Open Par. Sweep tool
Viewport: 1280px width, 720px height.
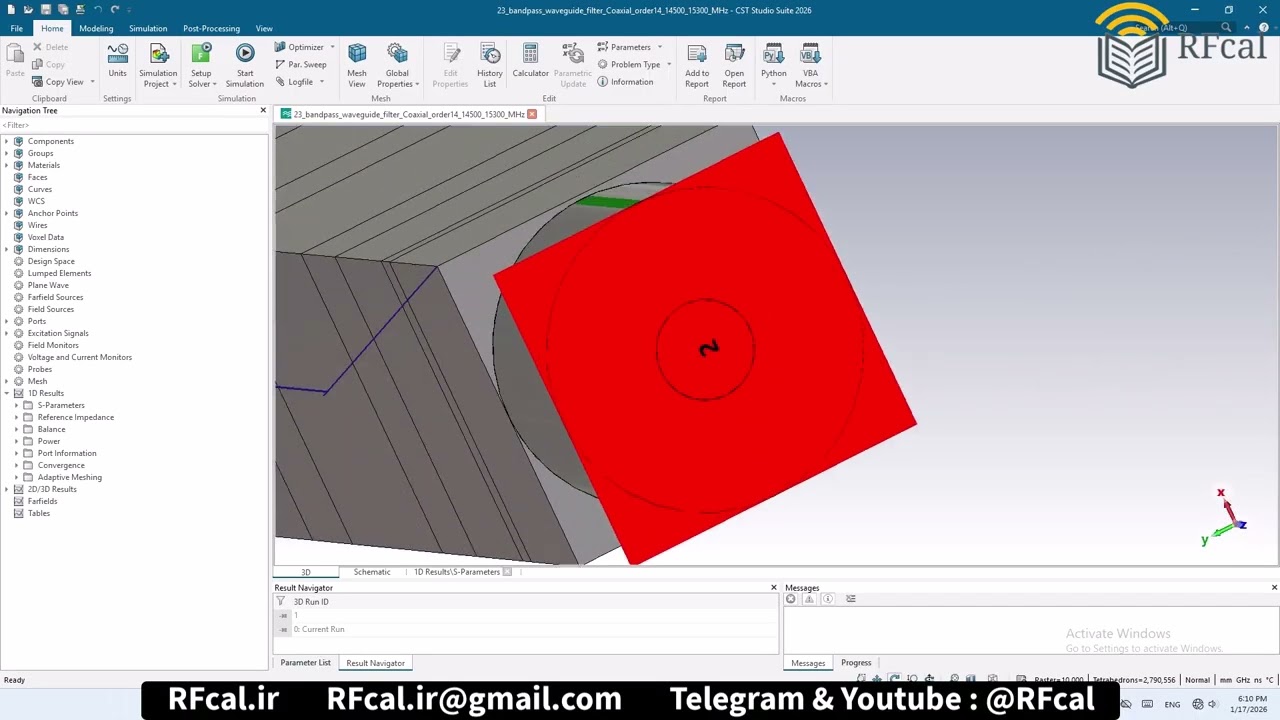pos(300,64)
